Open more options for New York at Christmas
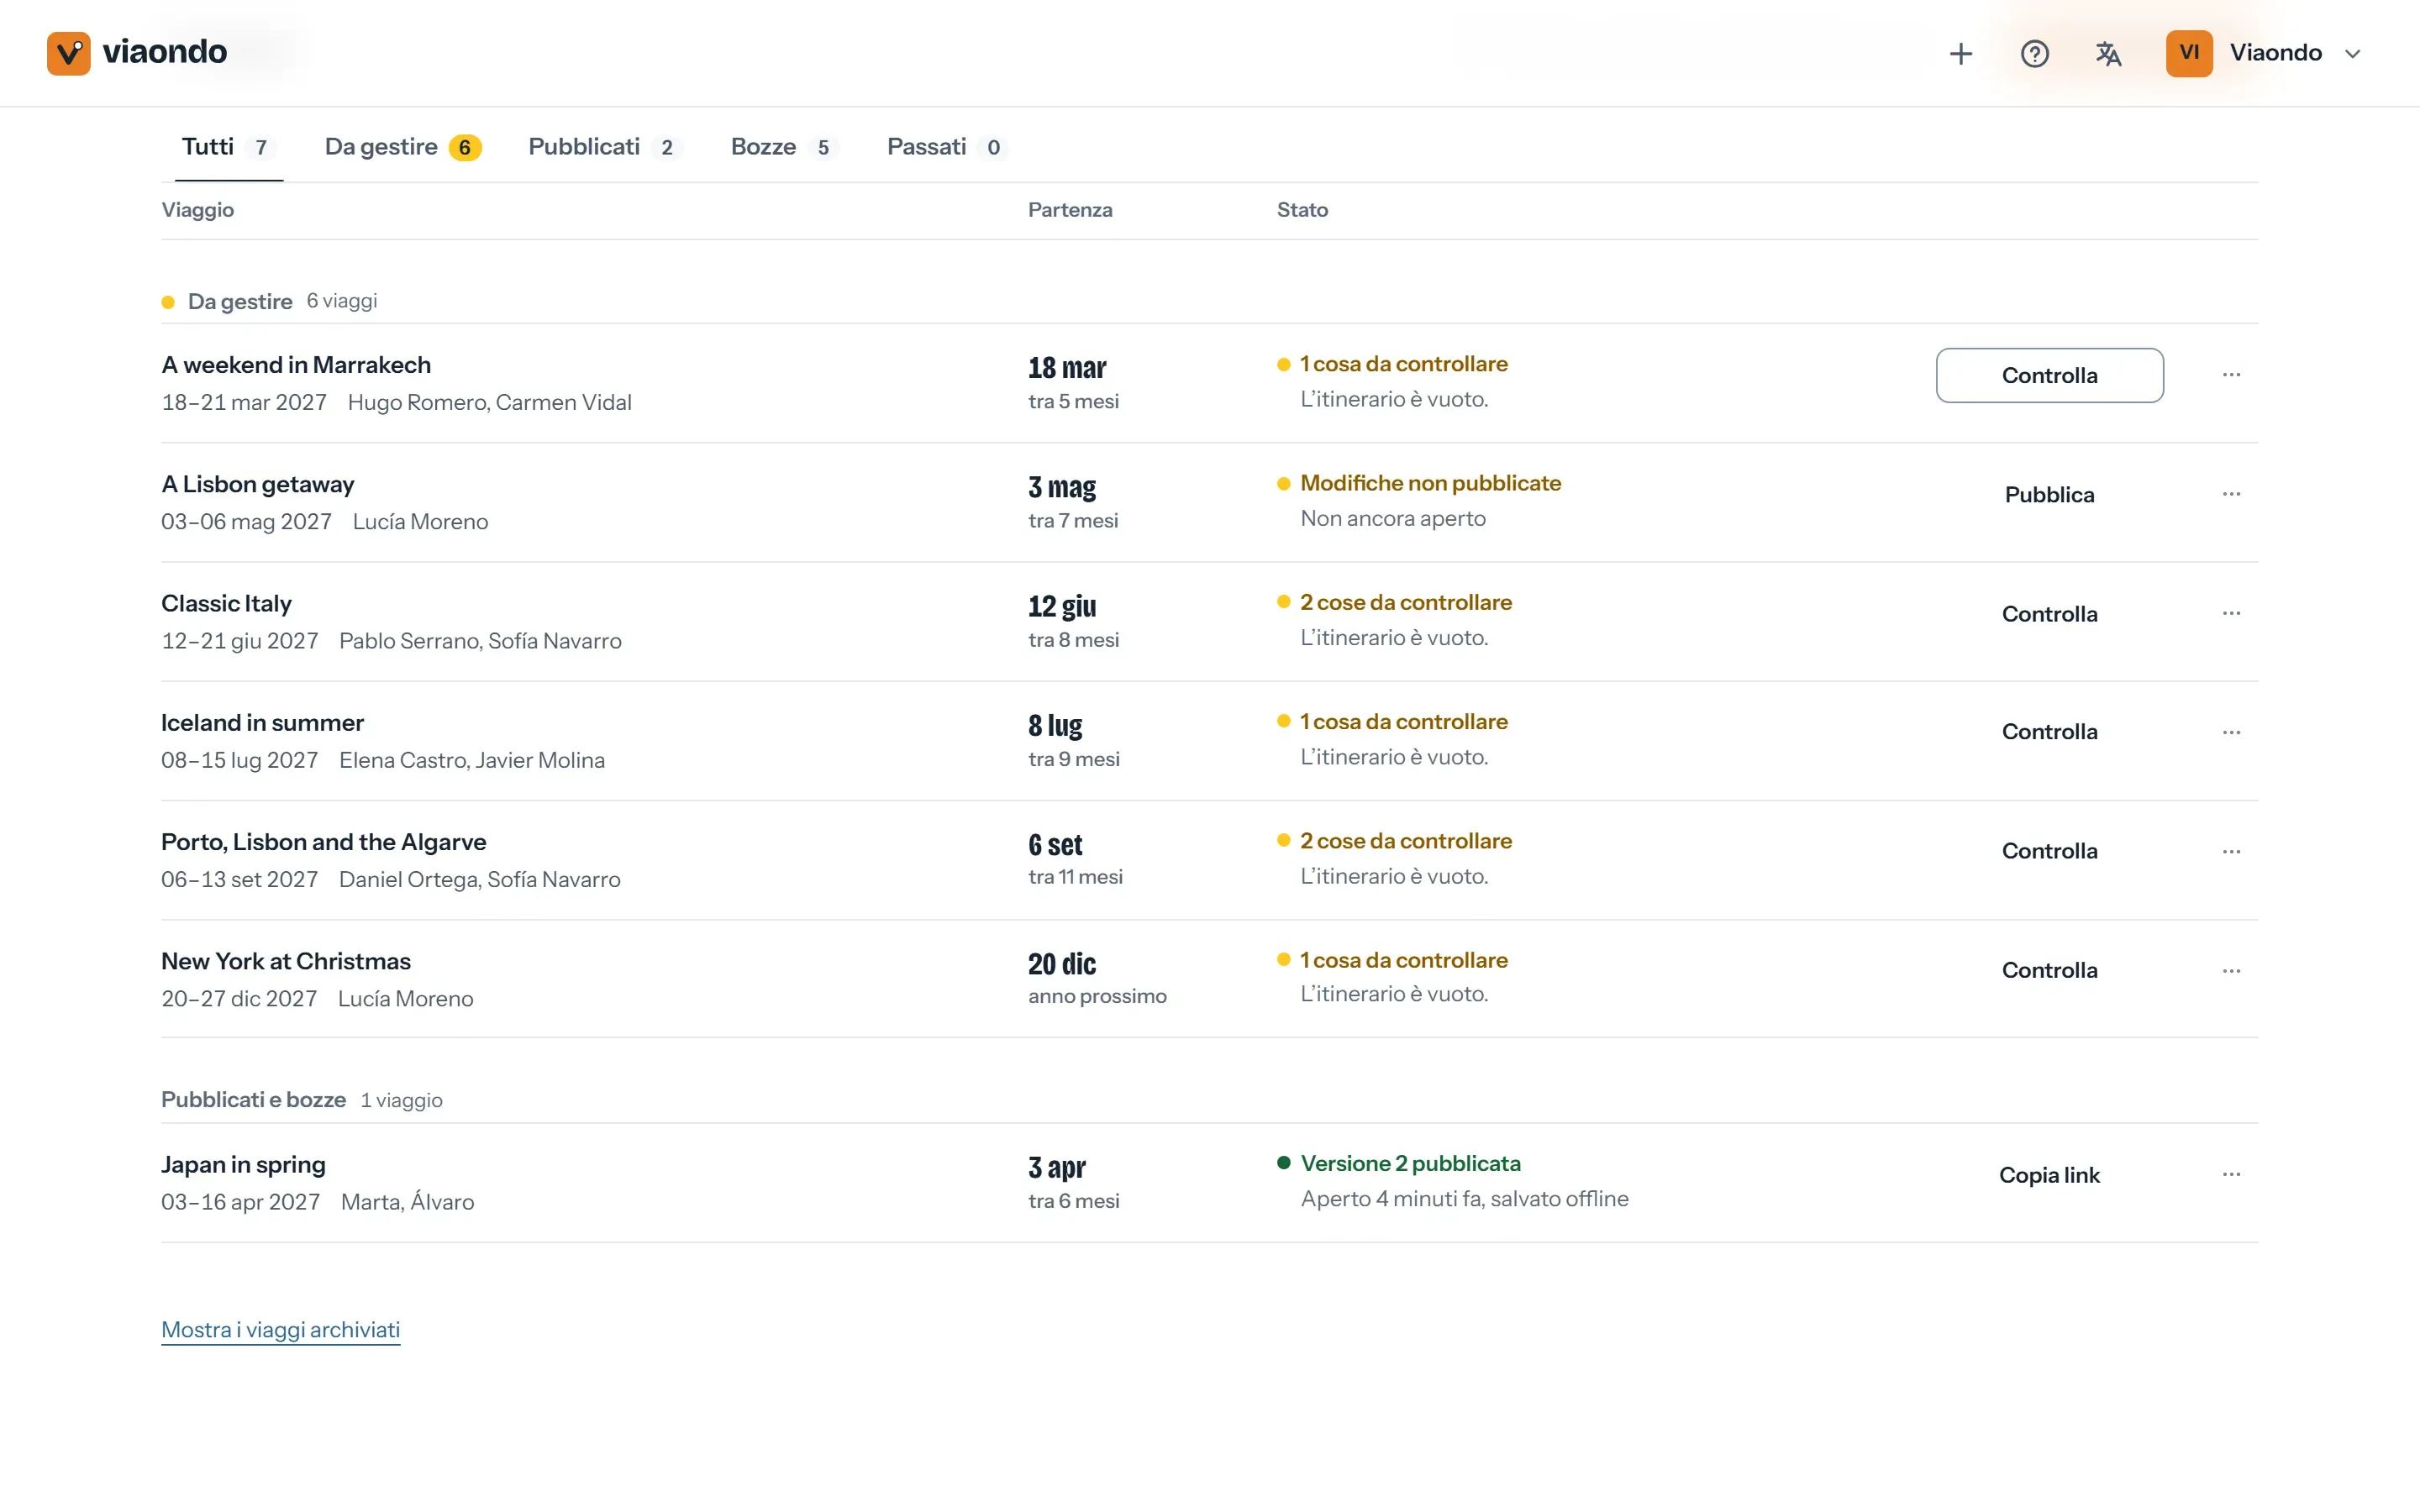 [2231, 970]
